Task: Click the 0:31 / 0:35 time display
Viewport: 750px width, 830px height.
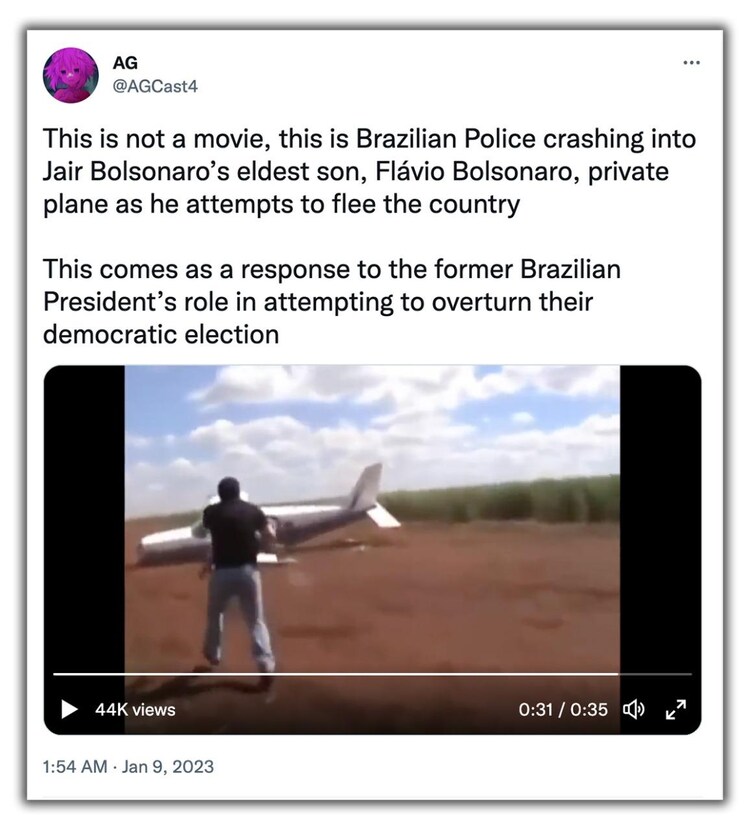Action: point(563,709)
